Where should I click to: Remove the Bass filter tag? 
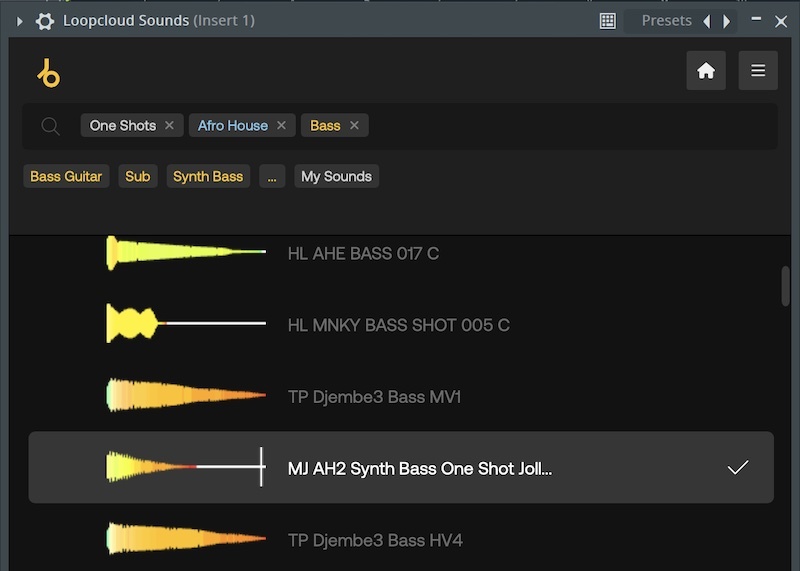[354, 126]
